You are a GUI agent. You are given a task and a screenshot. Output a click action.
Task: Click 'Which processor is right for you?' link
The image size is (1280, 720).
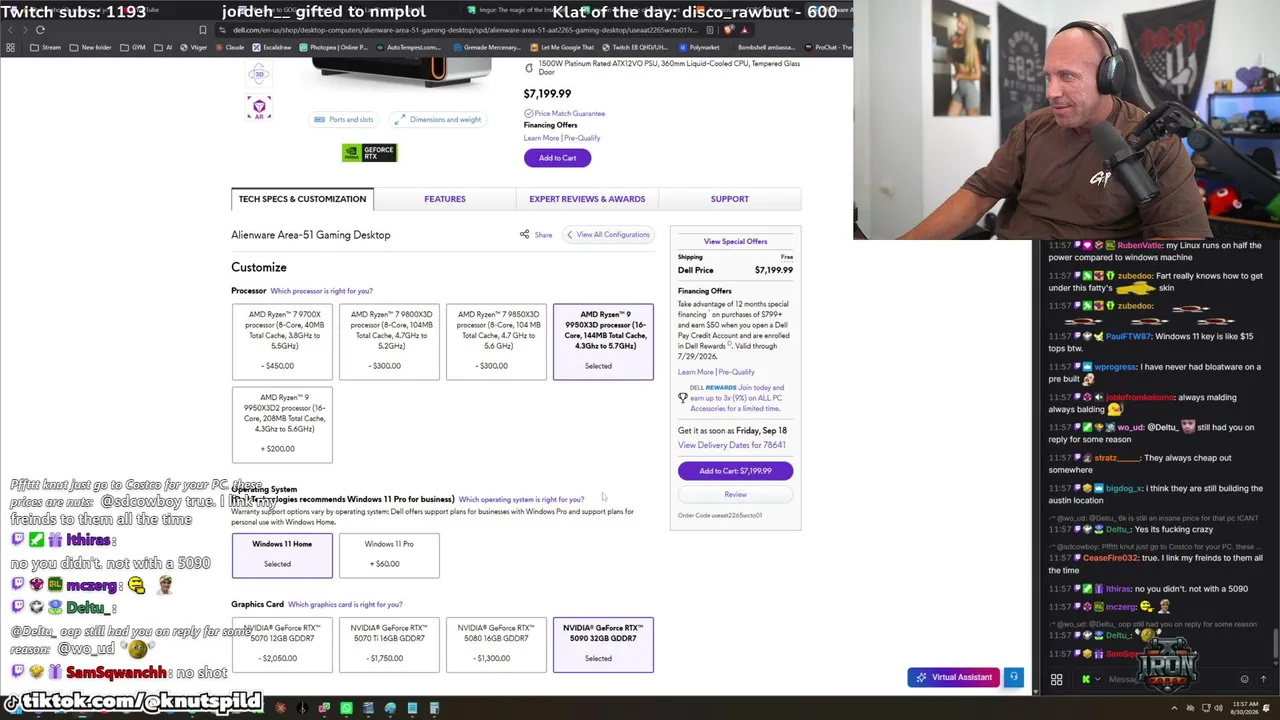[321, 291]
